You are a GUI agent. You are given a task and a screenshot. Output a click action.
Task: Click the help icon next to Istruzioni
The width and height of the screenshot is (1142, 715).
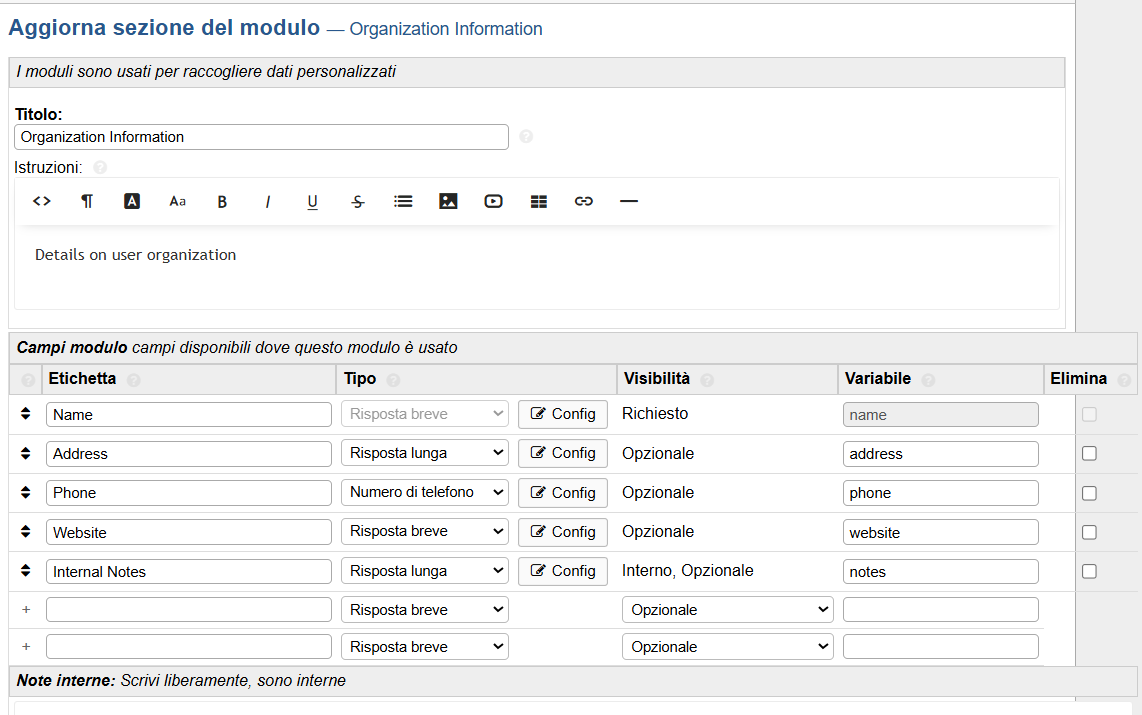click(100, 168)
